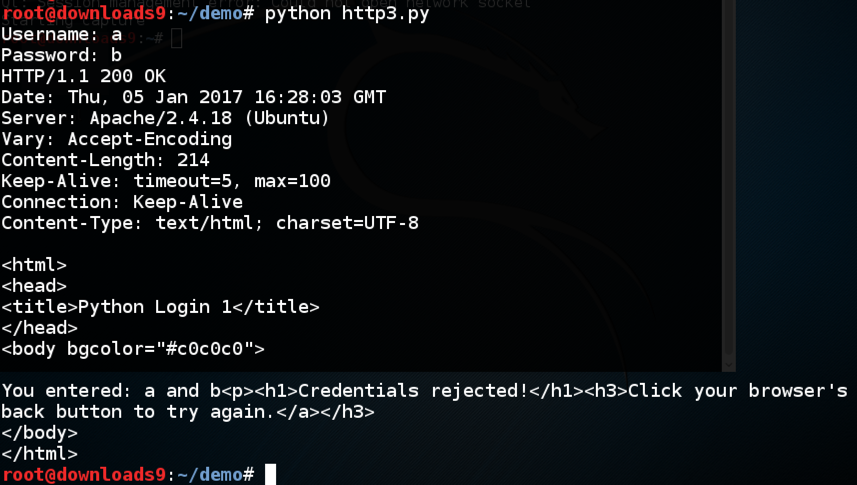This screenshot has width=857, height=485.
Task: Click the 'Server: Apache/2.4.18 (Ubuntu)' line
Action: coord(165,118)
